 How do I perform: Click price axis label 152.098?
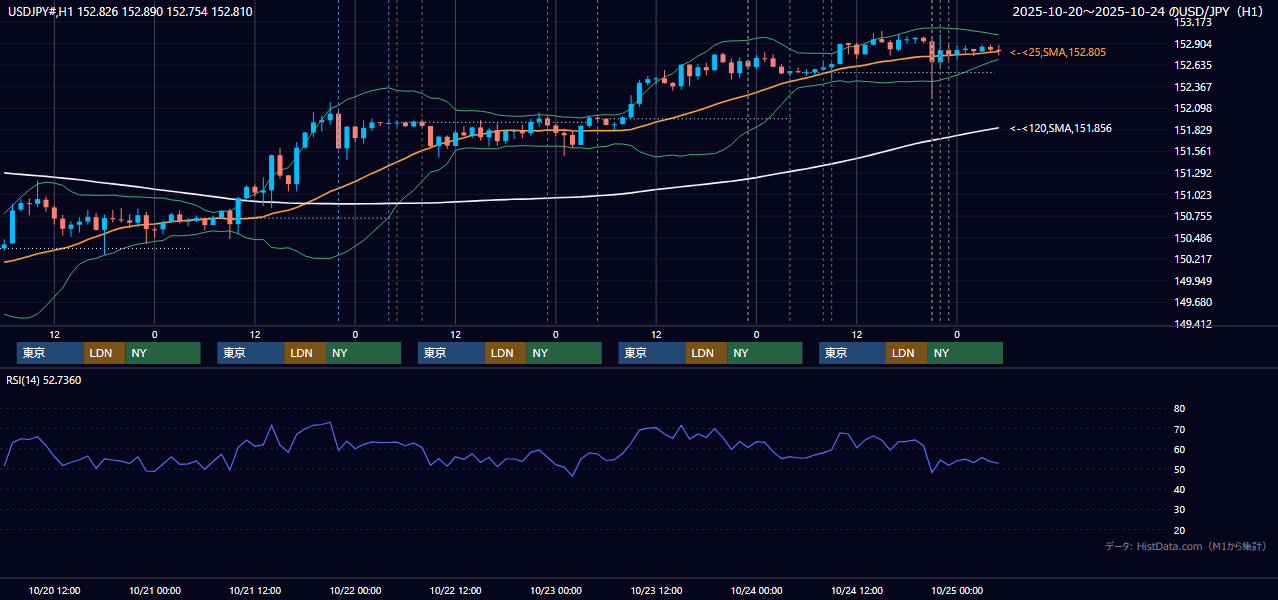coord(1193,108)
